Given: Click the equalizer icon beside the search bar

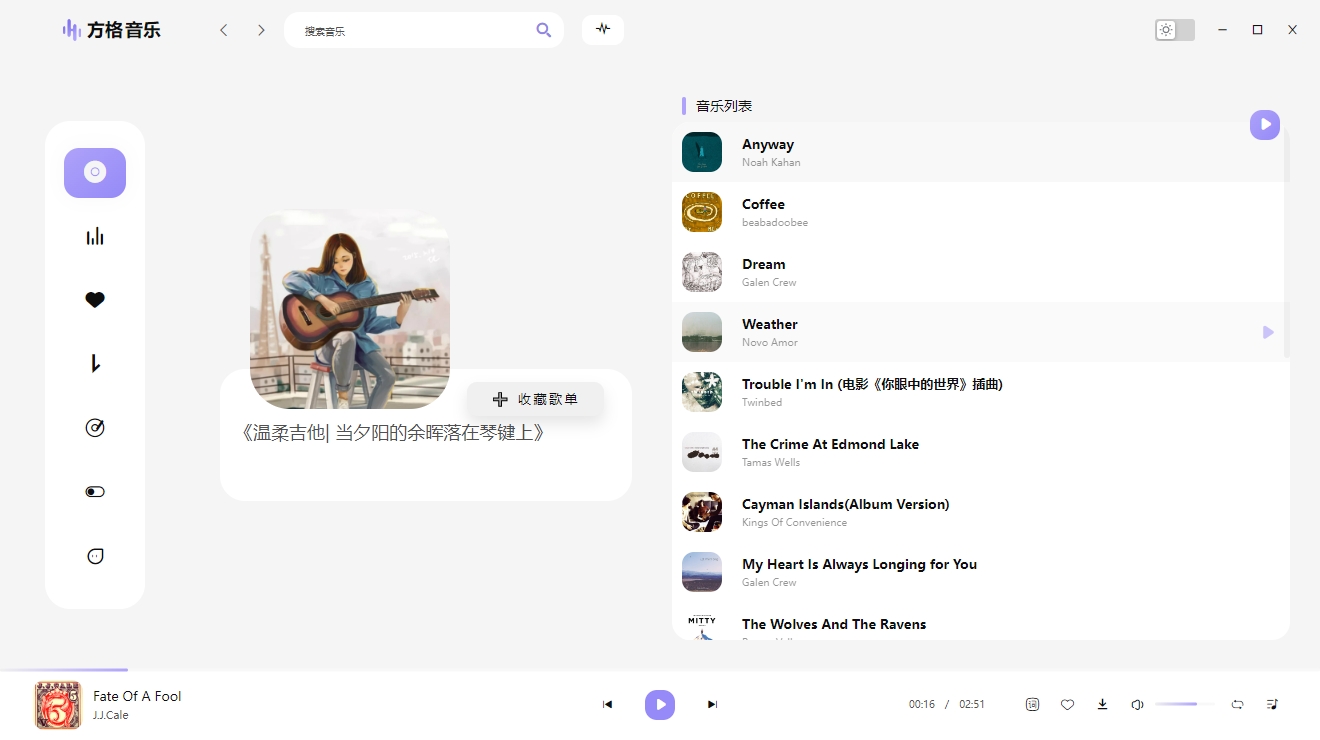Looking at the screenshot, I should coord(602,30).
